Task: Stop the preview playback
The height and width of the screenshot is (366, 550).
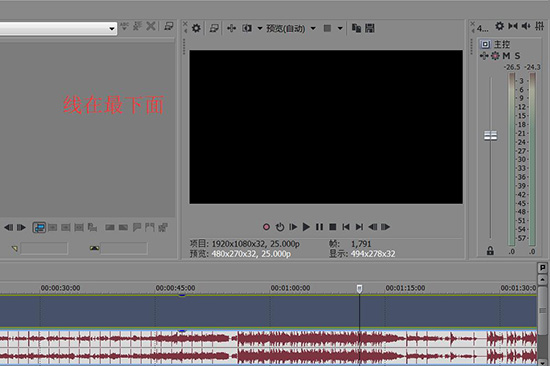Action: [333, 227]
